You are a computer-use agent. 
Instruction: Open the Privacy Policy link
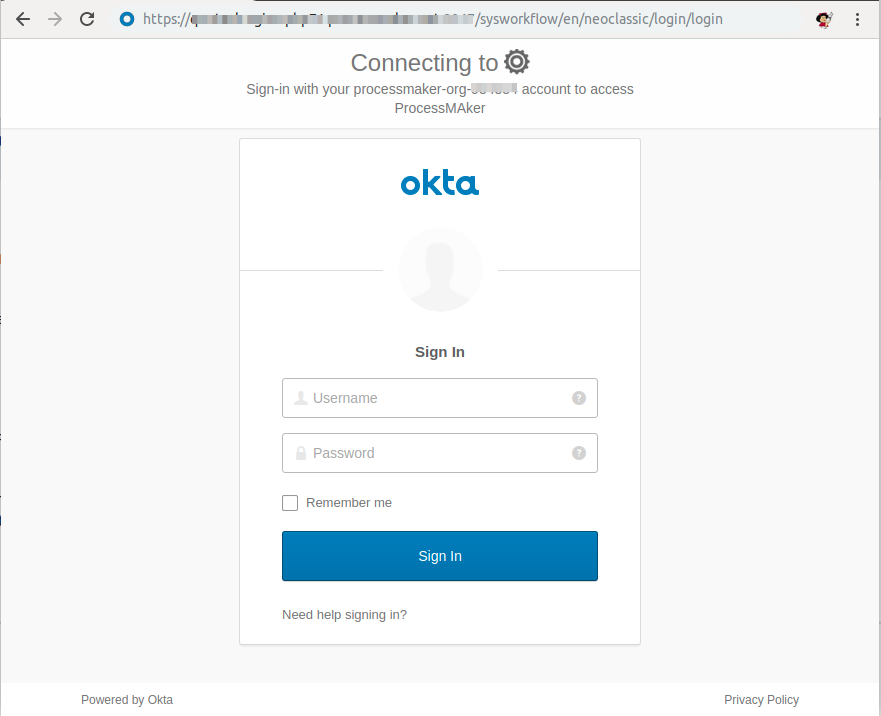pos(761,700)
